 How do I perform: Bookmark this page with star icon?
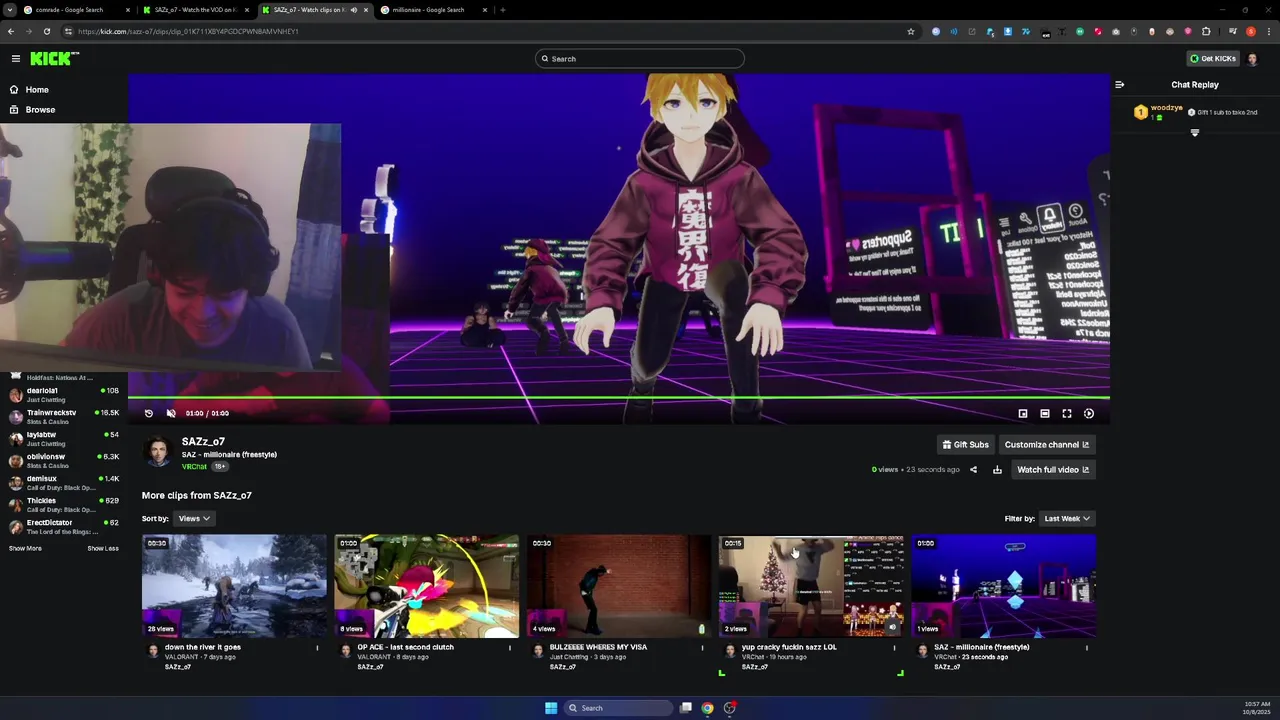[911, 31]
